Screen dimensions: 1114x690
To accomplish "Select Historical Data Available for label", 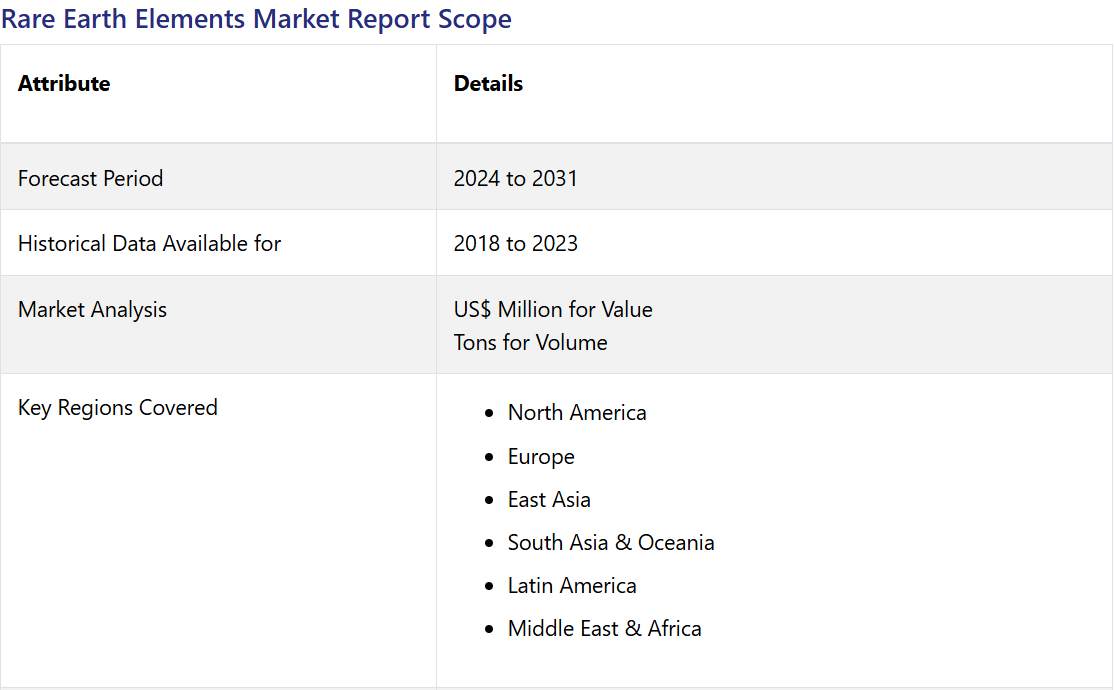I will [149, 244].
